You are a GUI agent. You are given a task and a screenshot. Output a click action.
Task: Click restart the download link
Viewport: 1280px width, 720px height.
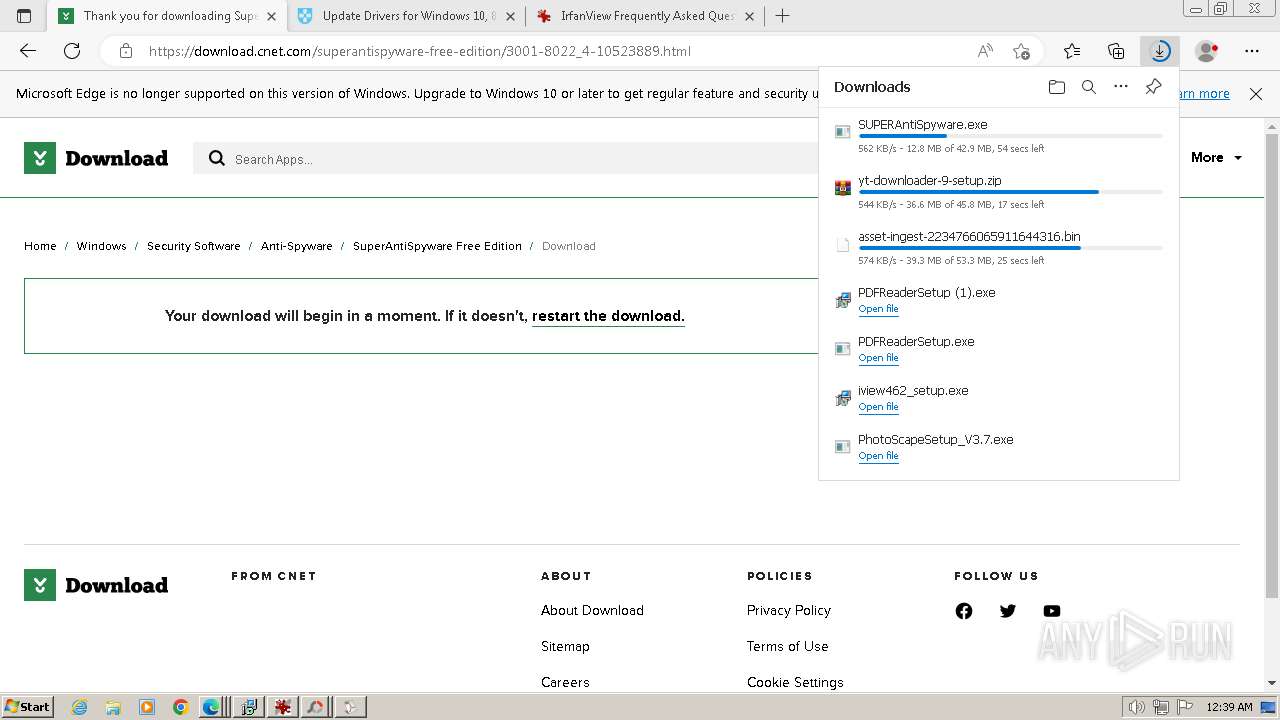608,316
